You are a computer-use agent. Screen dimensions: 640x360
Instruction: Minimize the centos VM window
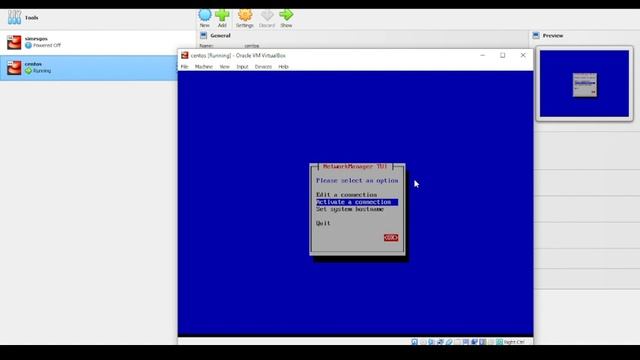pos(482,55)
